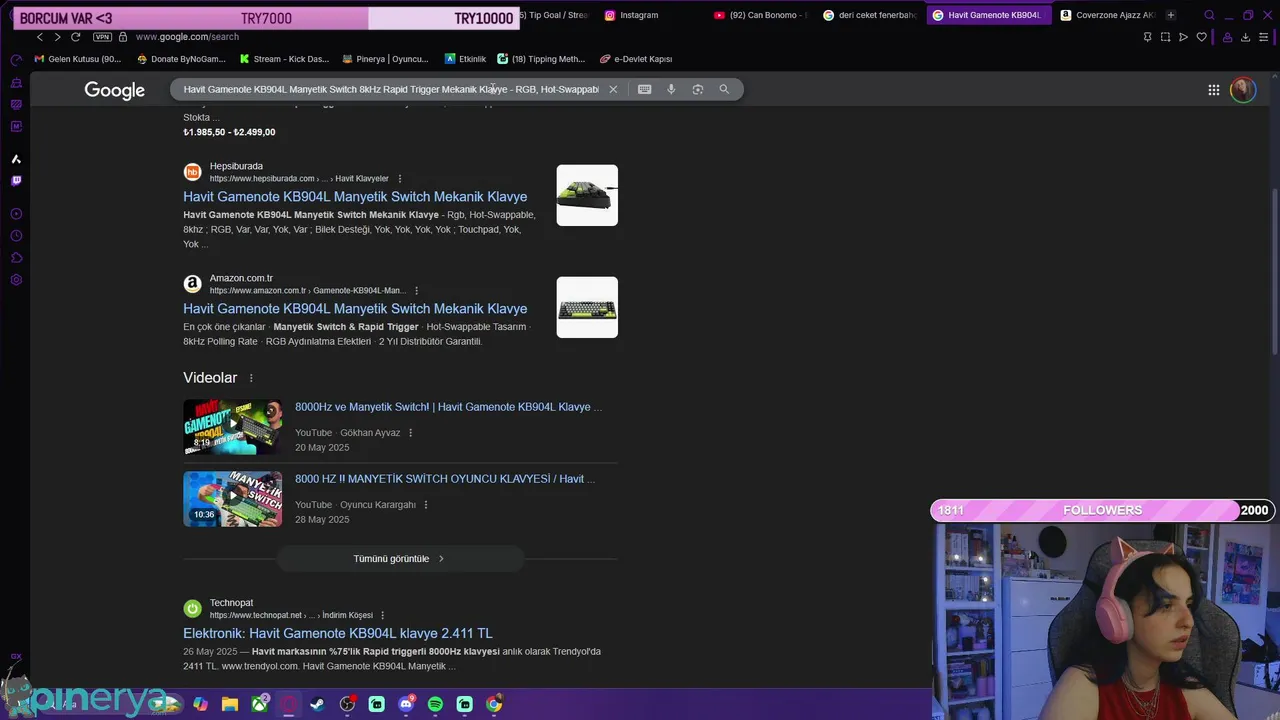Toggle the VPN badge in address bar

(x=102, y=37)
